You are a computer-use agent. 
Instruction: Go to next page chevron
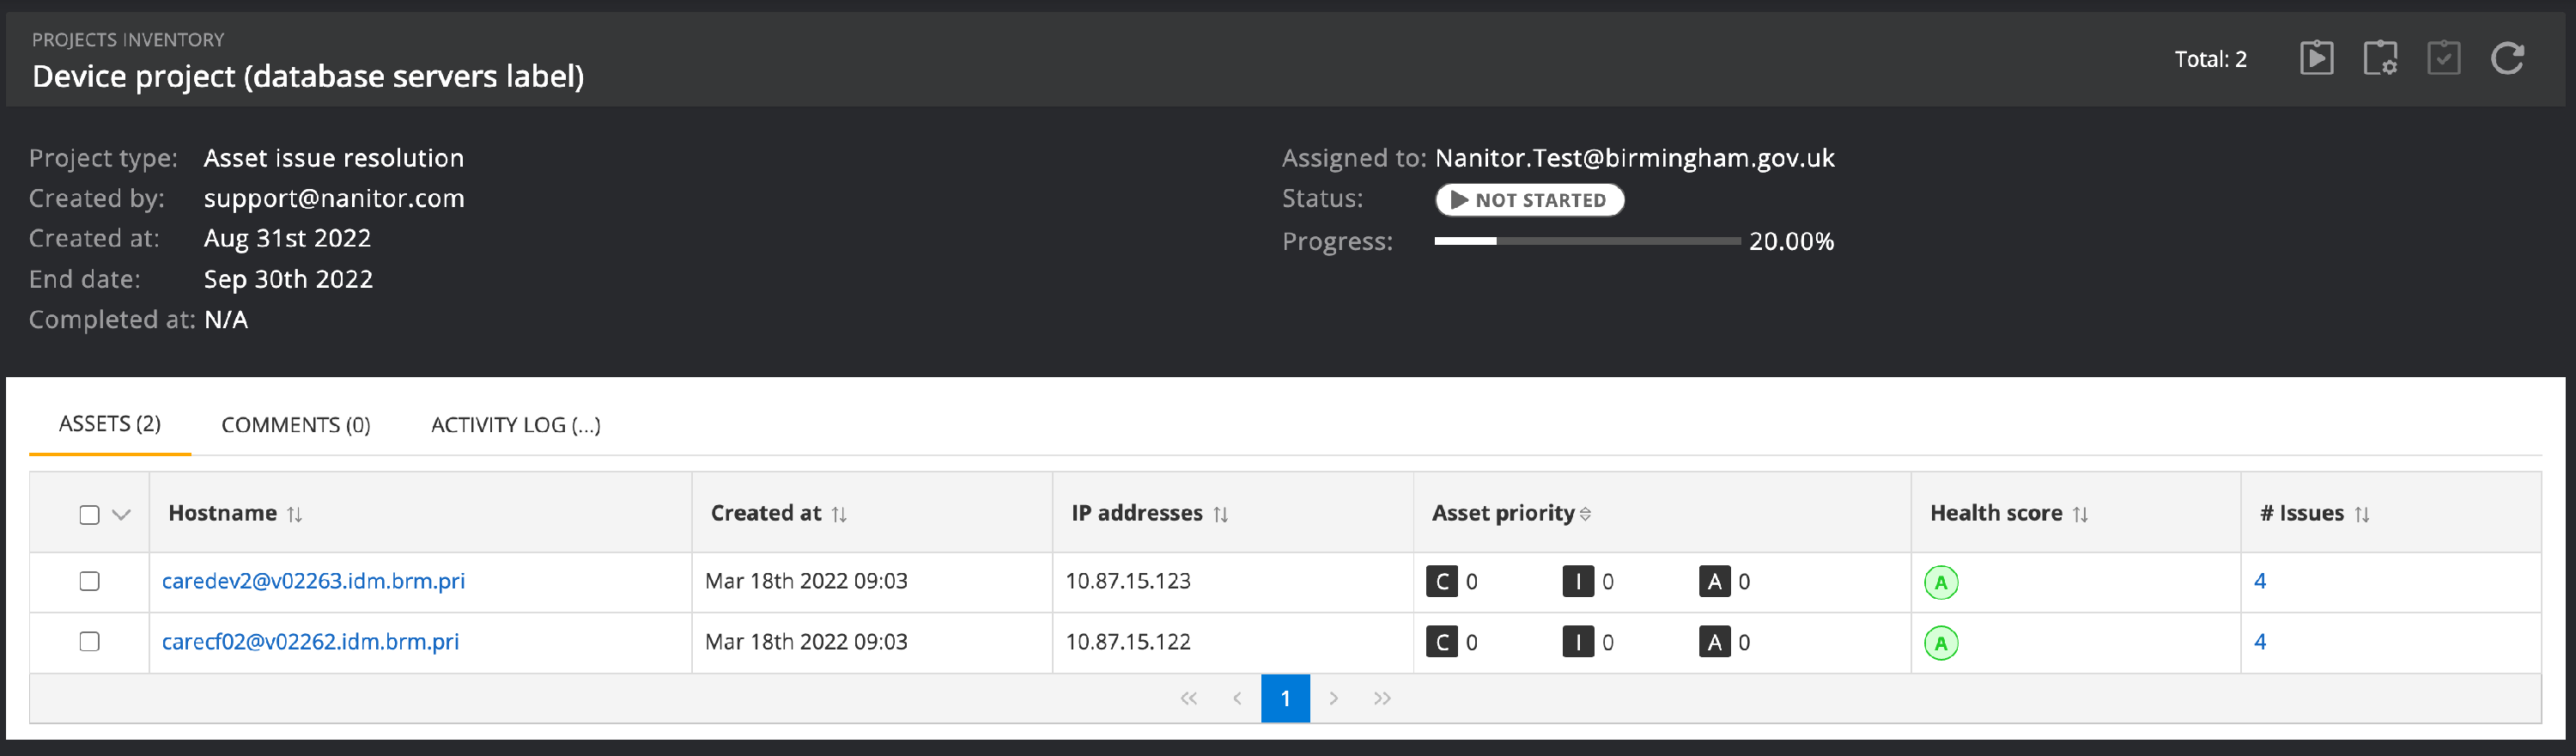click(x=1333, y=698)
